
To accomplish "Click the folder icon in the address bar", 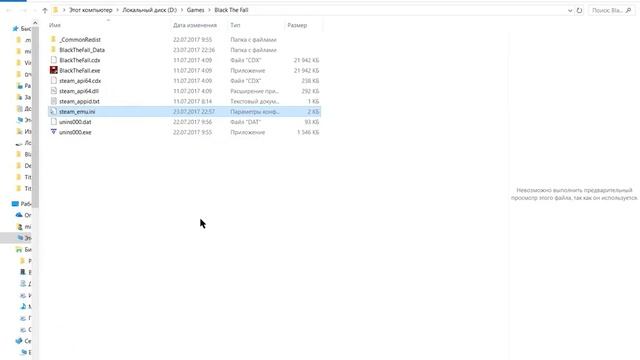I will pyautogui.click(x=56, y=10).
